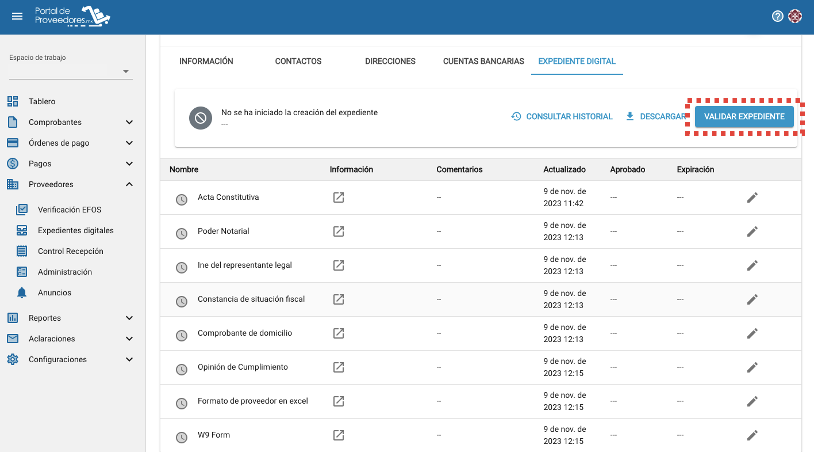The image size is (814, 452).
Task: Click the Anuncios bell icon
Action: tap(22, 293)
